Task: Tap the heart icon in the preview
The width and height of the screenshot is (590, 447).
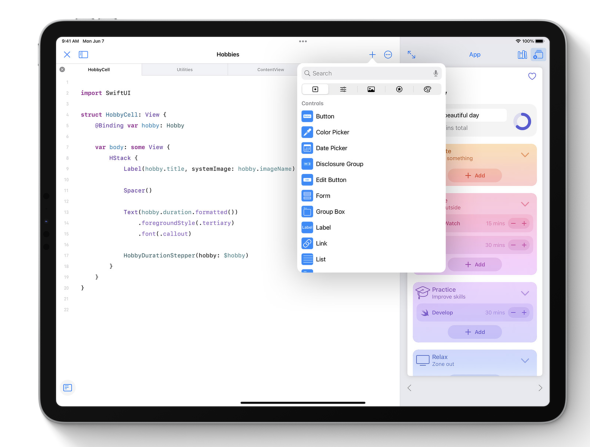Action: [x=532, y=76]
